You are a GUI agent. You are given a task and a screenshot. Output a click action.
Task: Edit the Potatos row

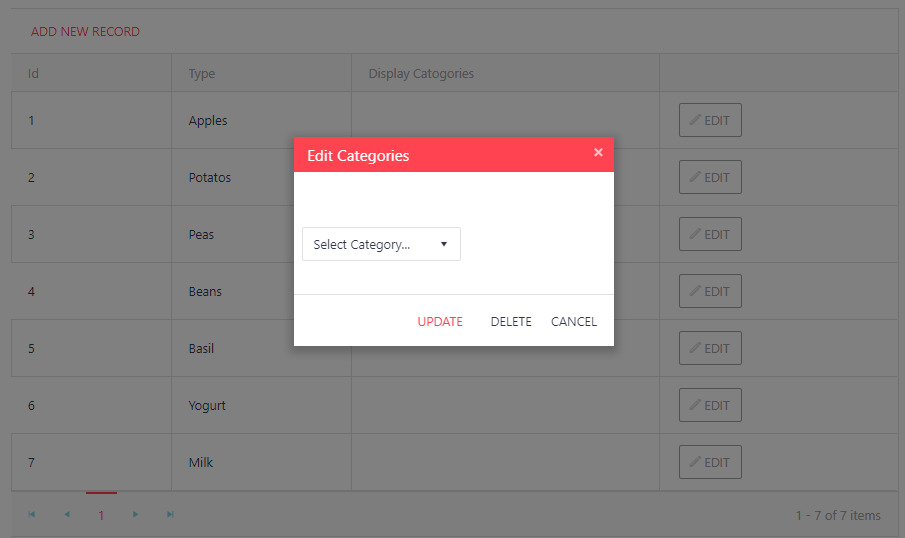point(710,178)
